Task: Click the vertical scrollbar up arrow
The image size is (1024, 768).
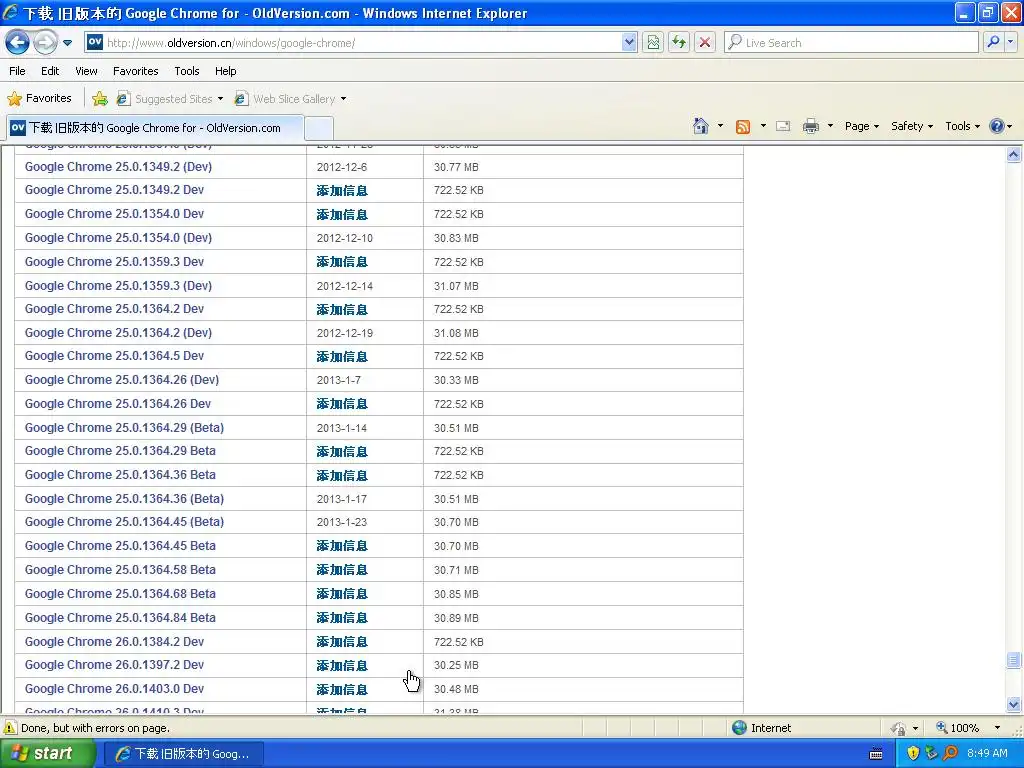Action: pos(1014,155)
